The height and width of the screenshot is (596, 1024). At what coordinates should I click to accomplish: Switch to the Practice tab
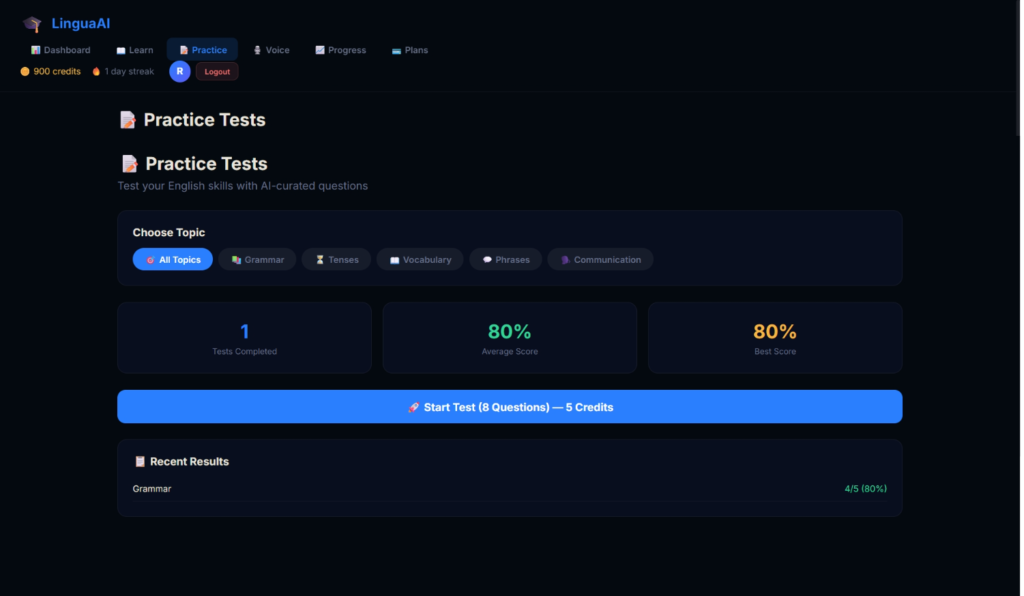pos(202,49)
